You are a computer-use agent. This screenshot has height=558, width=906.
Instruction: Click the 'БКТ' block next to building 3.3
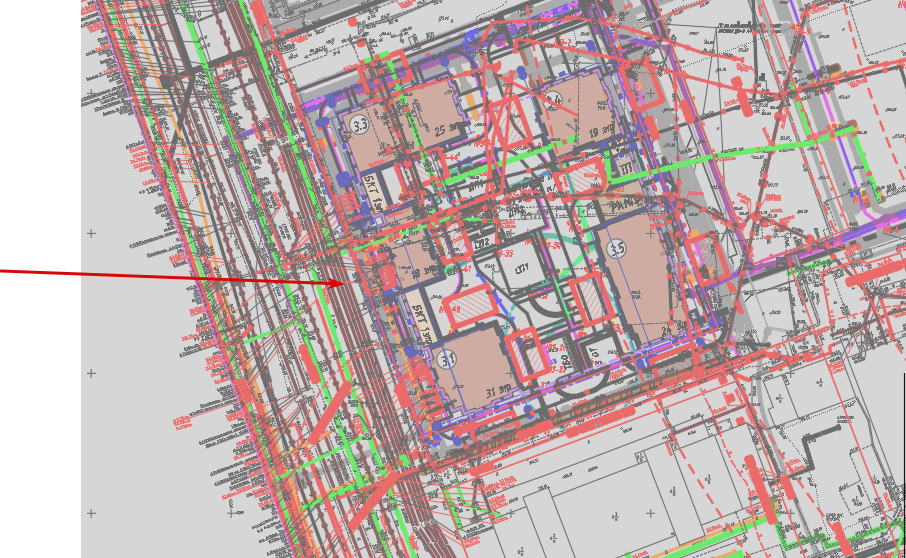point(373,194)
